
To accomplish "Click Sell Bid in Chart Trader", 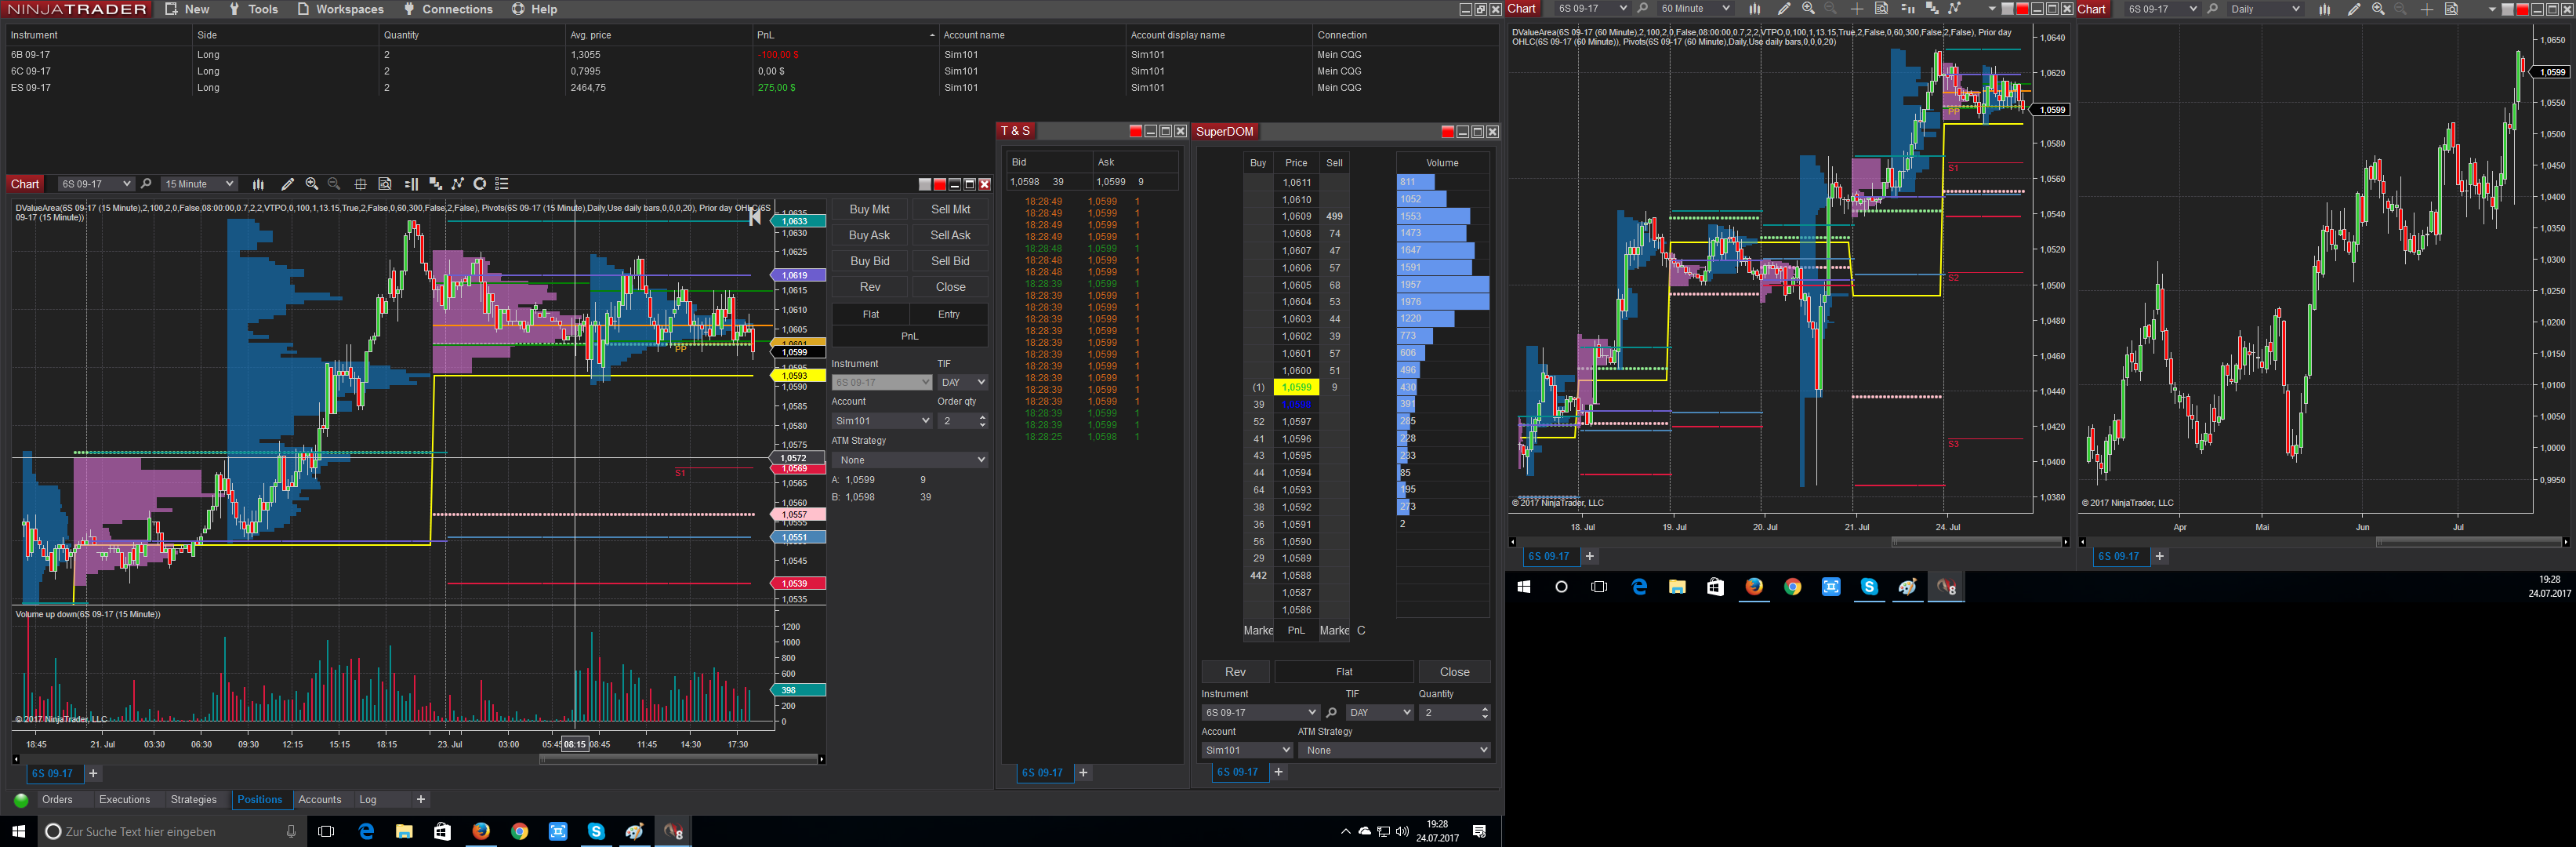I will tap(950, 261).
